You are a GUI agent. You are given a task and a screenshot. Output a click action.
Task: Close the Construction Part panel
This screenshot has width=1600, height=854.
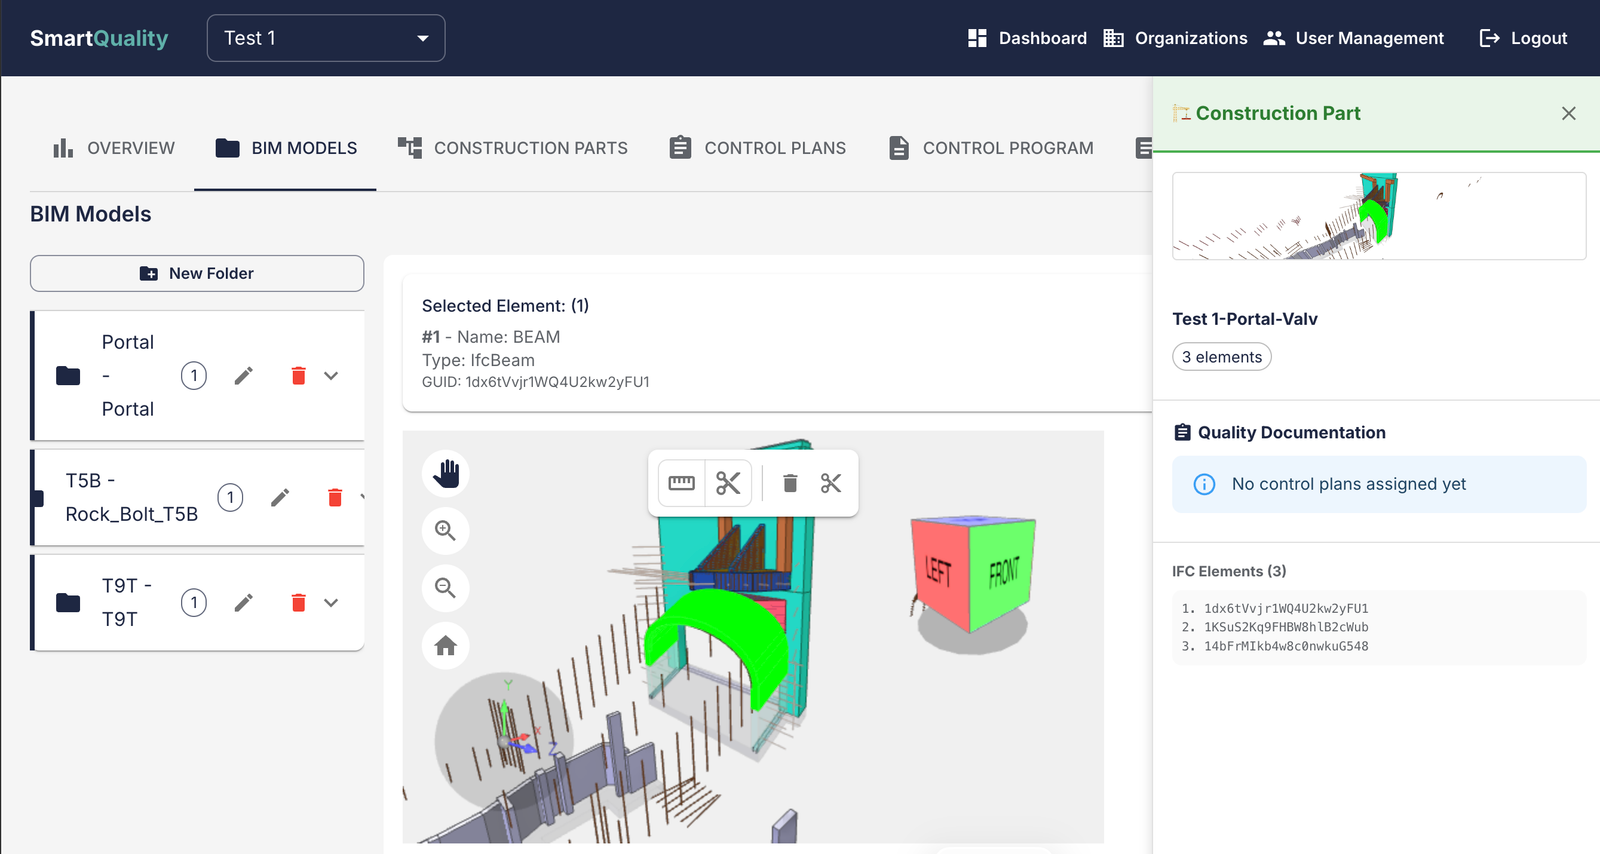click(x=1569, y=113)
